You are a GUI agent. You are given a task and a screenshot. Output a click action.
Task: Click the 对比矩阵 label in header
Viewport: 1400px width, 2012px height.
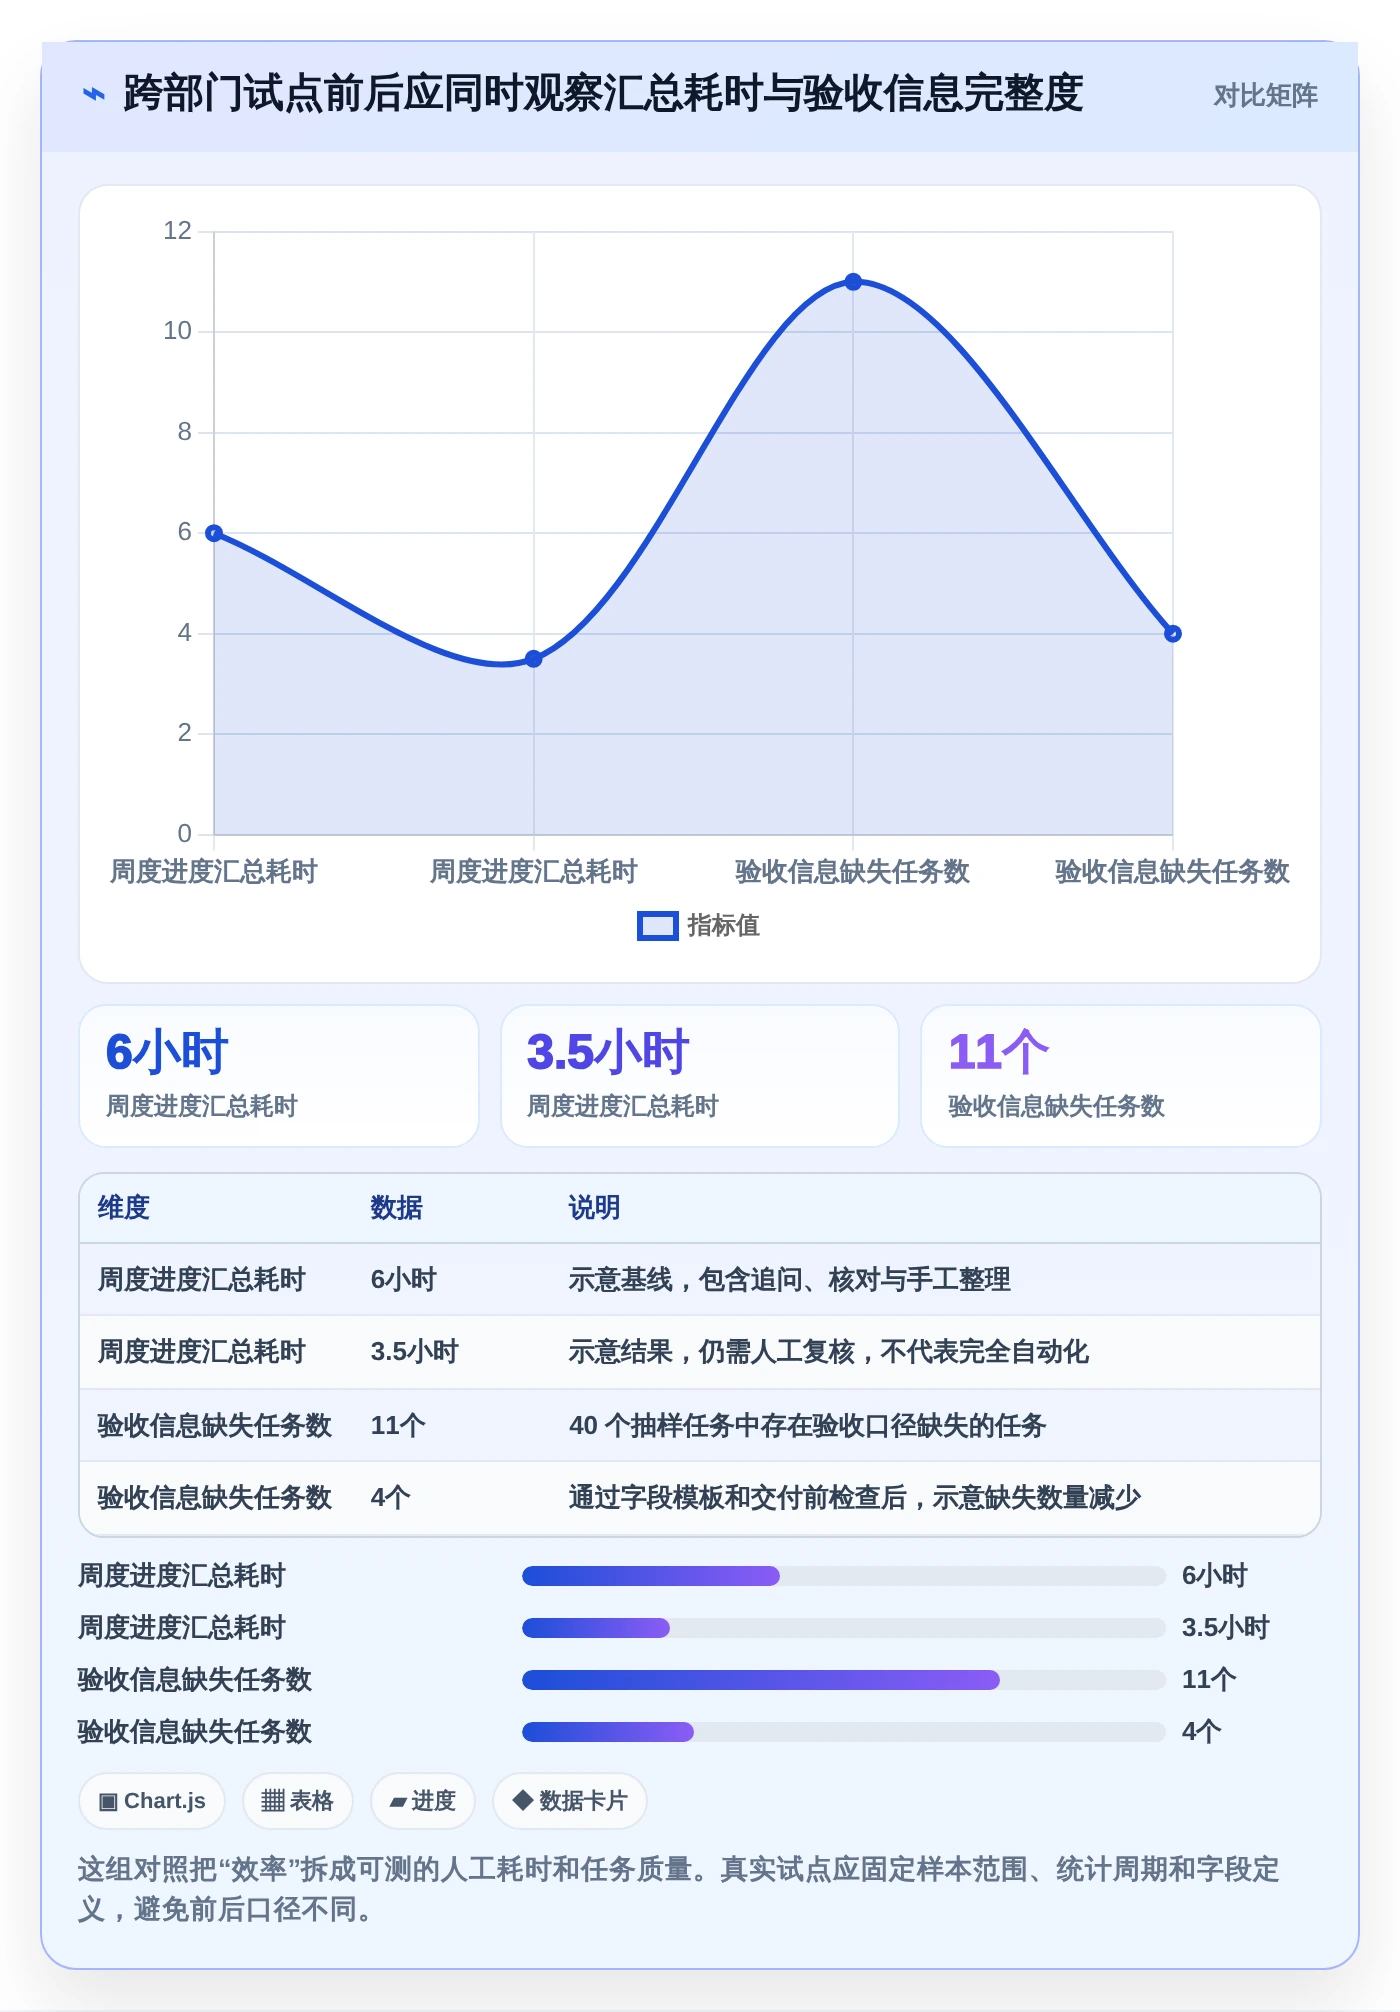(x=1265, y=96)
